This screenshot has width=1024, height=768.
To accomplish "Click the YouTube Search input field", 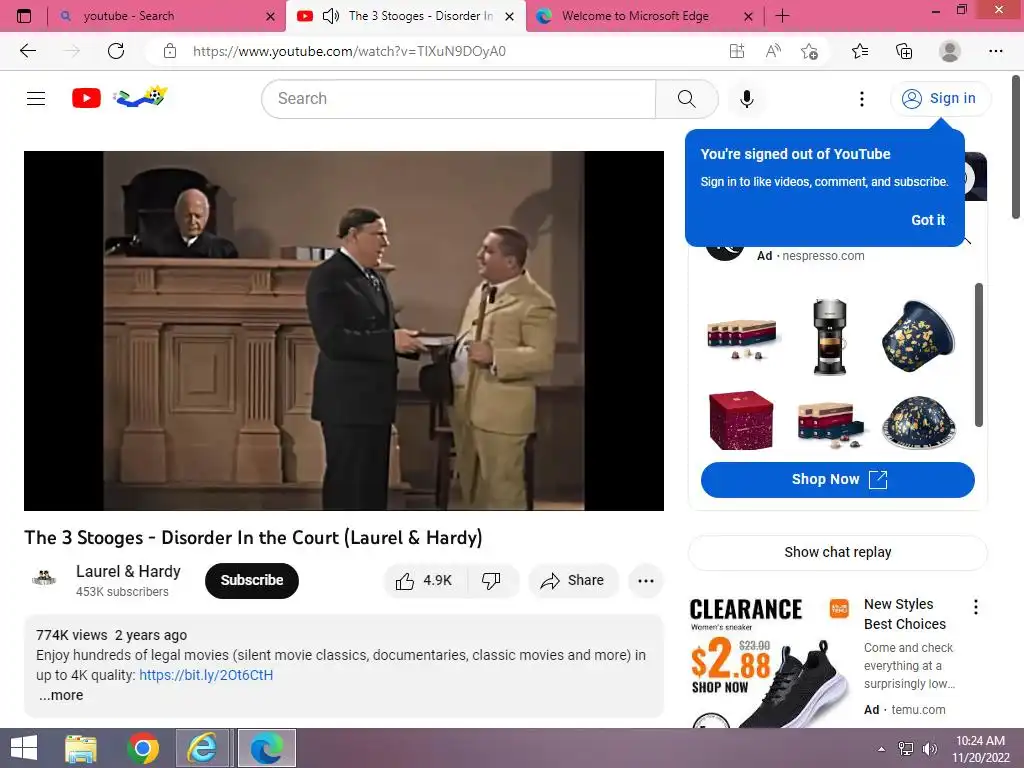I will pyautogui.click(x=459, y=99).
